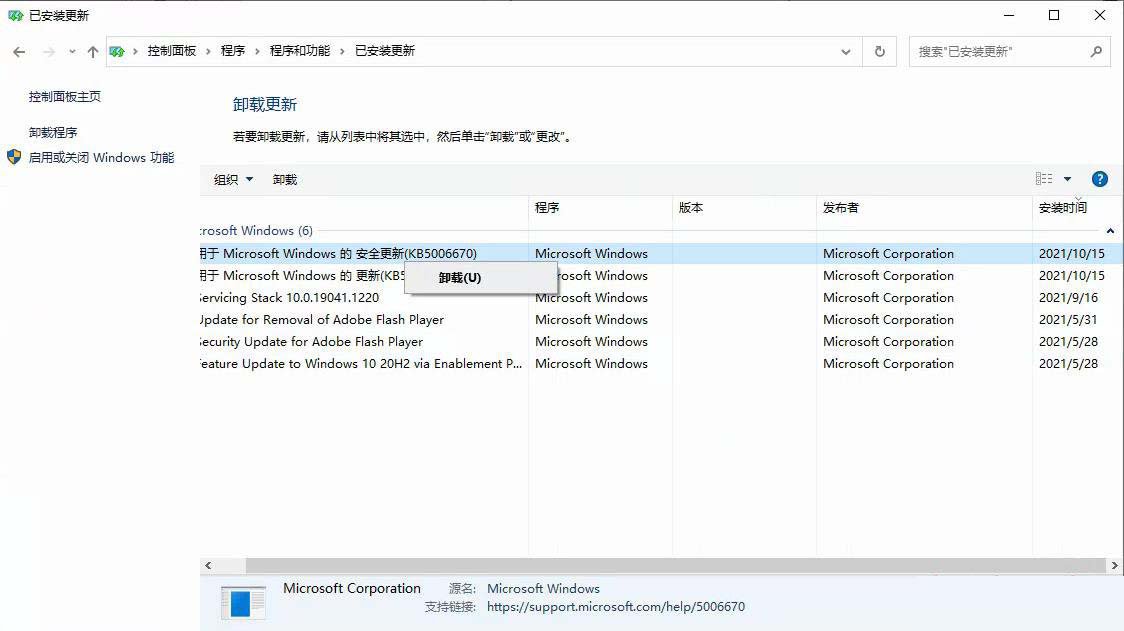Sort by the 发布者 column header

[x=925, y=208]
